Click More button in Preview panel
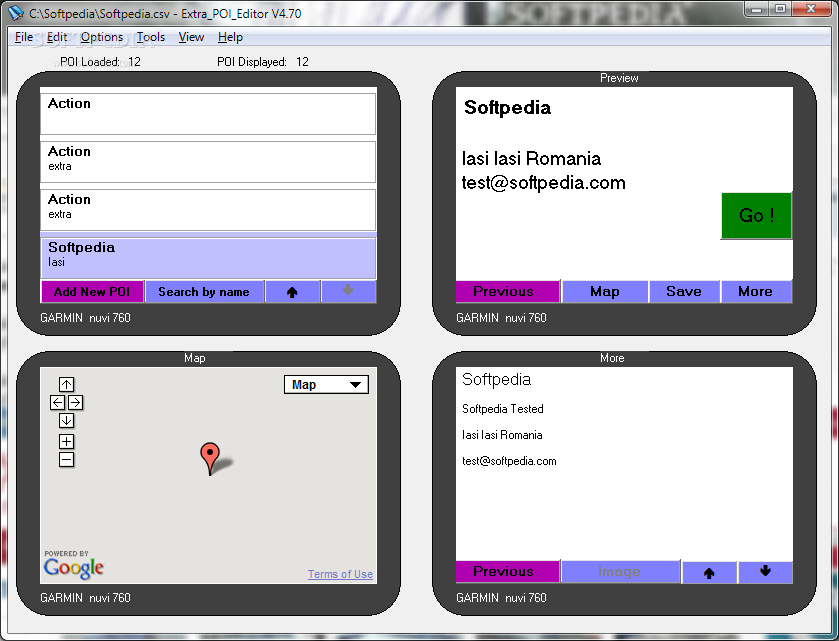This screenshot has width=839, height=641. point(756,292)
